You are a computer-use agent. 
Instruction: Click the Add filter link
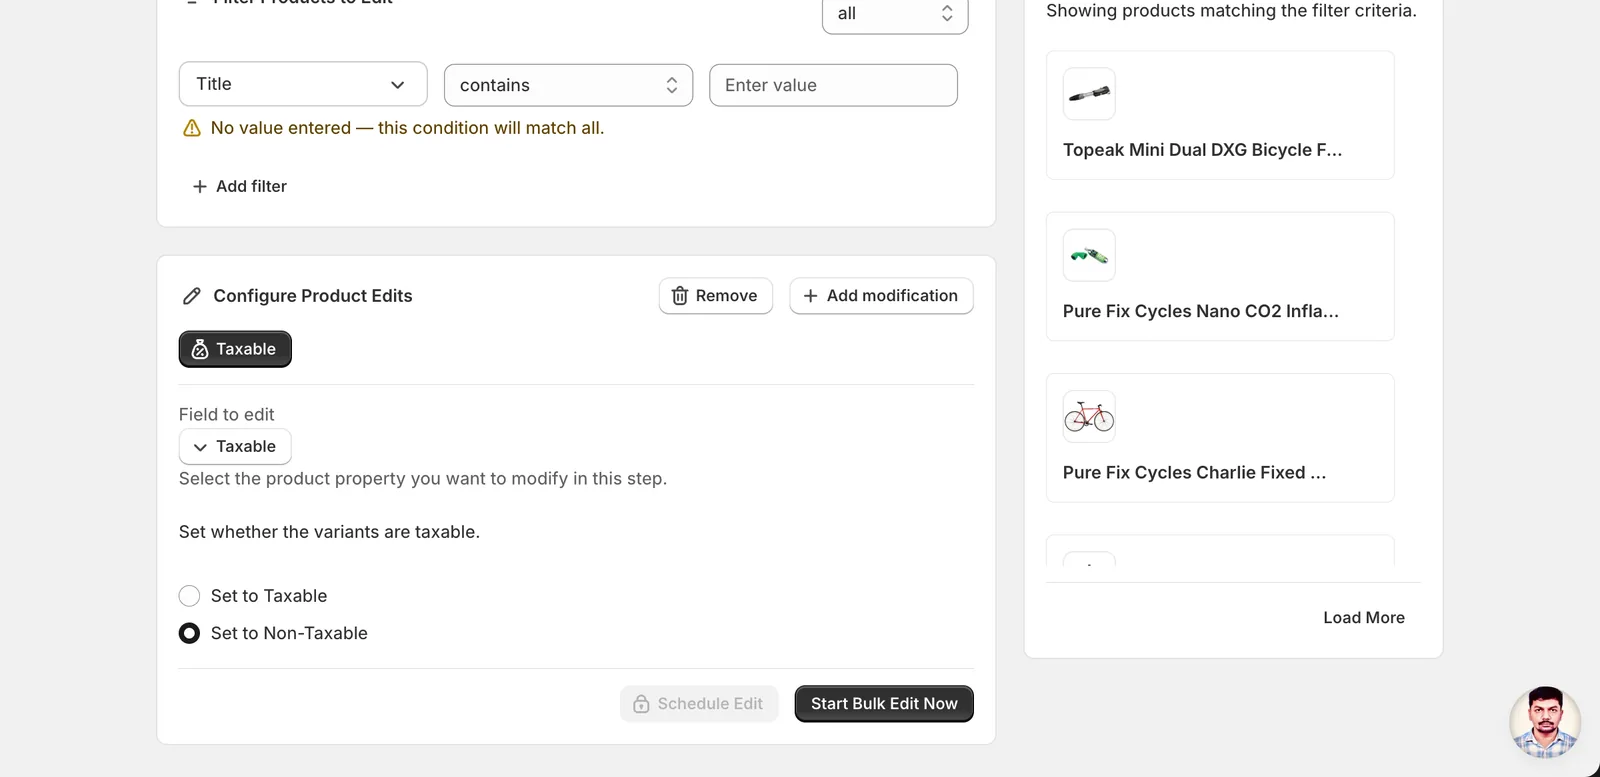coord(240,186)
